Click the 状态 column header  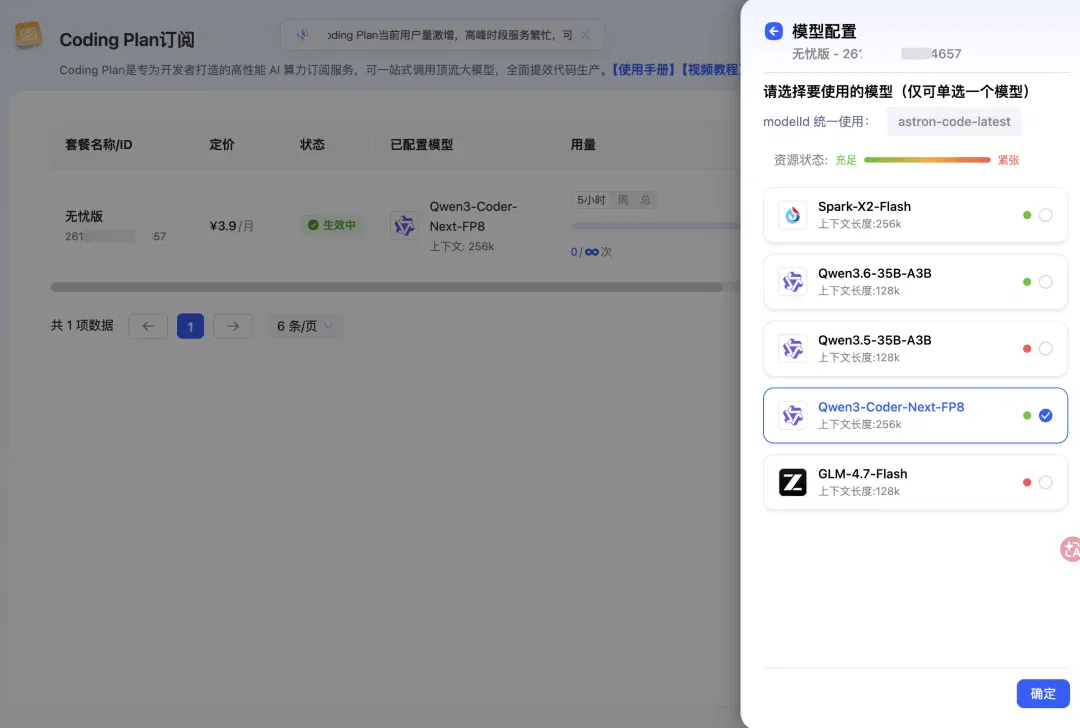coord(312,145)
